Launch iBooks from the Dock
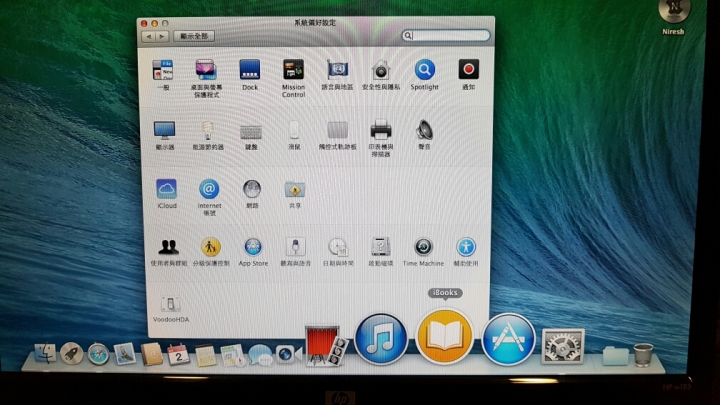Screen dimensions: 720x405 444,337
